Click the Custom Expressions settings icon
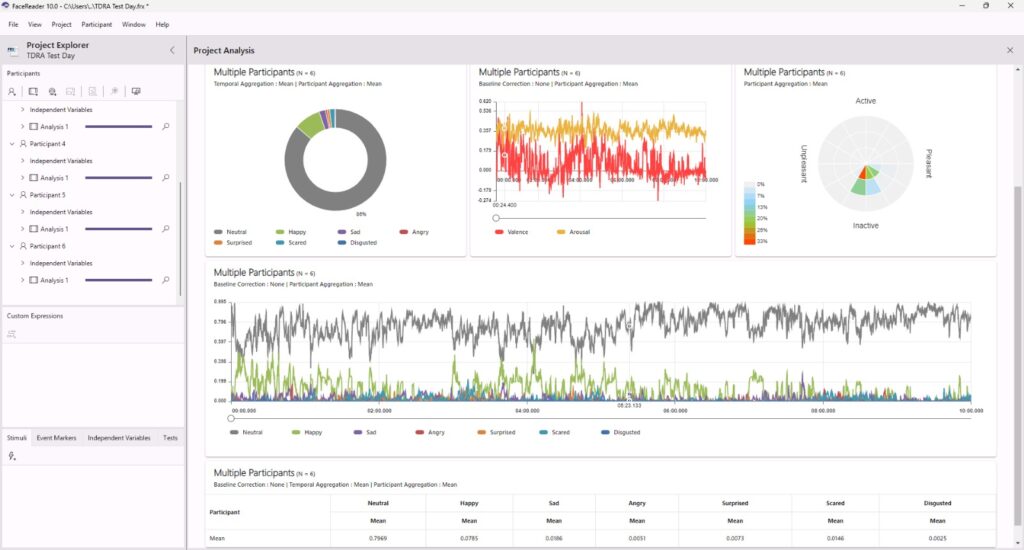The width and height of the screenshot is (1024, 550). (x=12, y=334)
